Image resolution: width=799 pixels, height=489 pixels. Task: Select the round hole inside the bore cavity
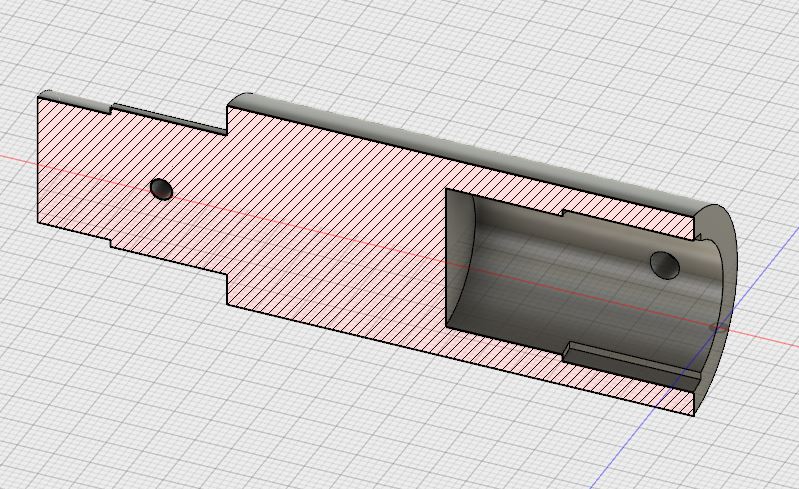tap(665, 265)
